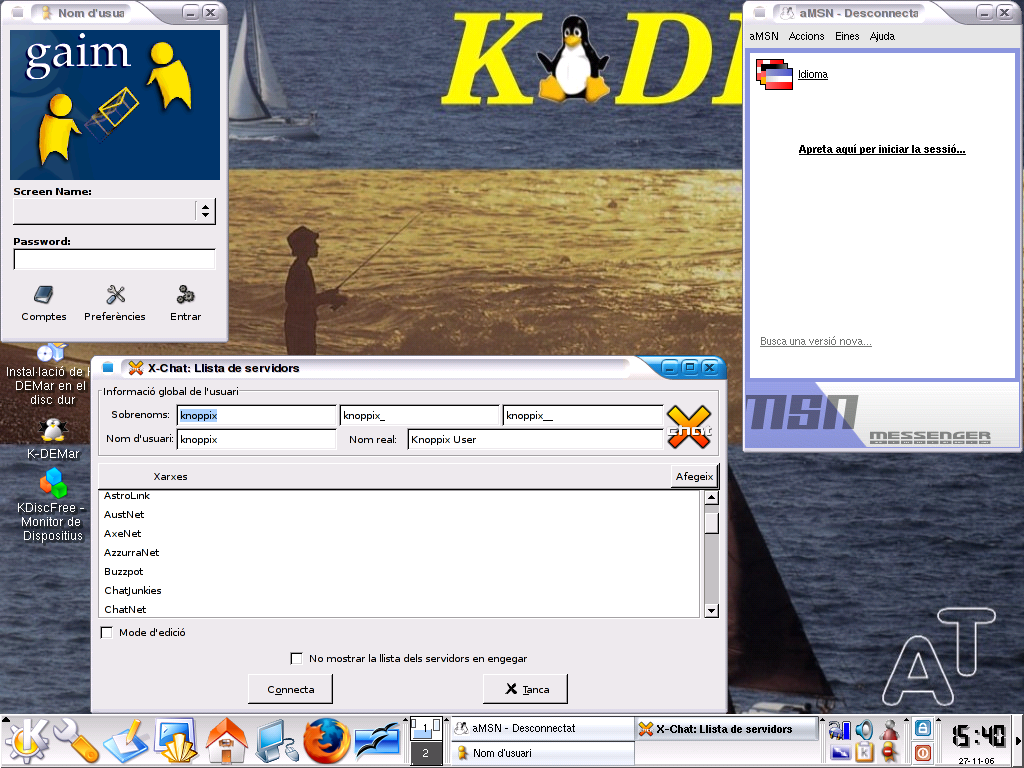Select AustNet in networks list

coord(399,515)
